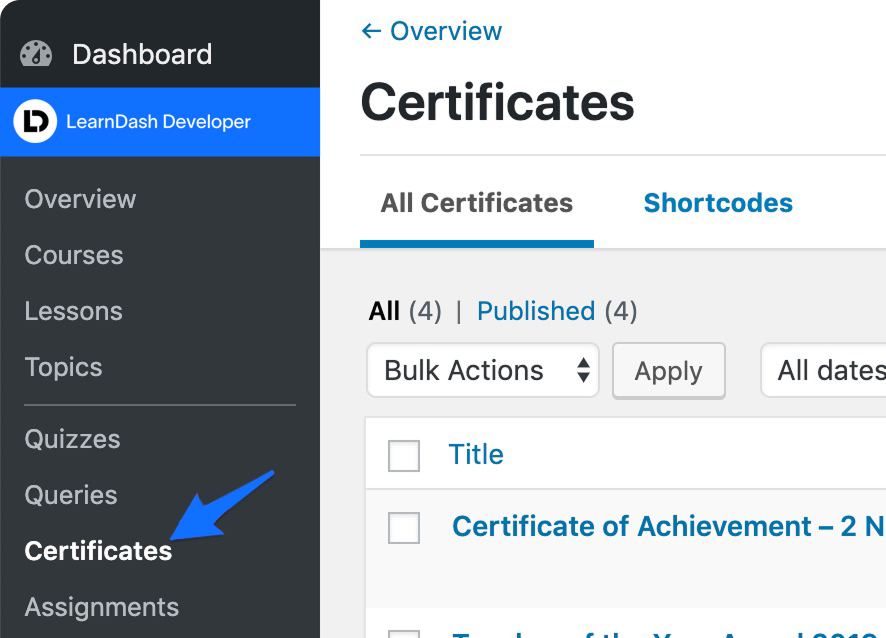
Task: Tick the Certificate of Achievement checkbox
Action: (x=404, y=527)
